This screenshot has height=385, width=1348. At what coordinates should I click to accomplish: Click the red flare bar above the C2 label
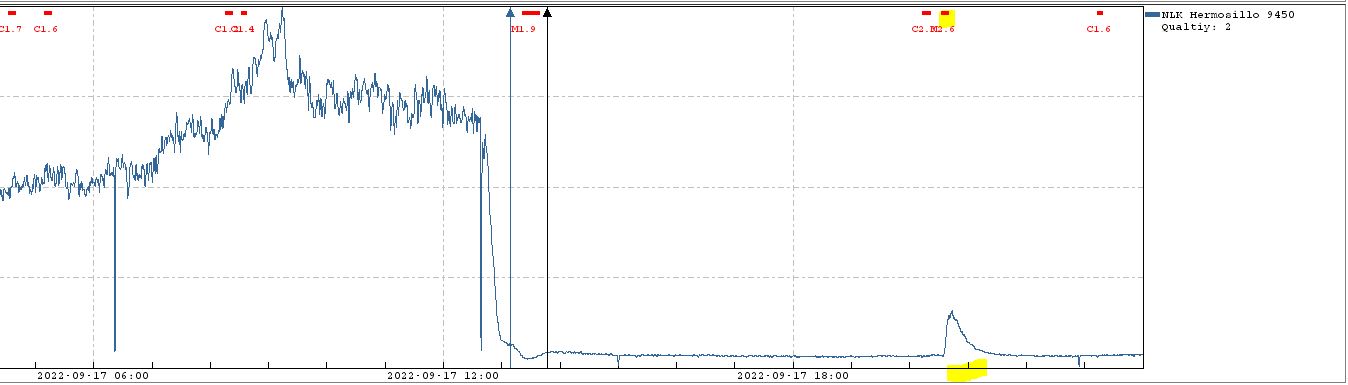tap(926, 13)
